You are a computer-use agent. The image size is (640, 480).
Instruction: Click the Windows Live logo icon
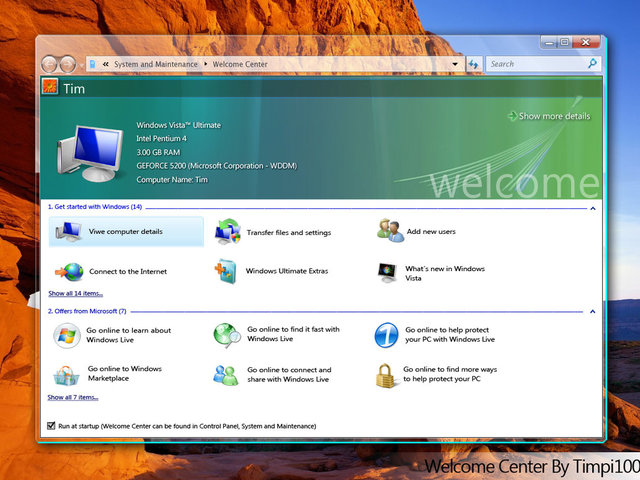click(x=67, y=336)
